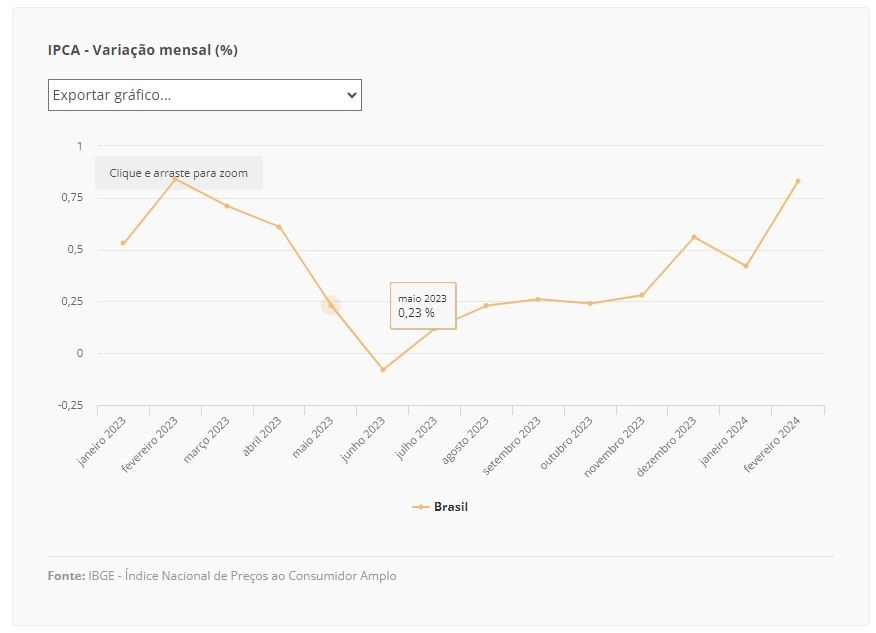Select the highlighted maio 2023 point

tap(331, 306)
